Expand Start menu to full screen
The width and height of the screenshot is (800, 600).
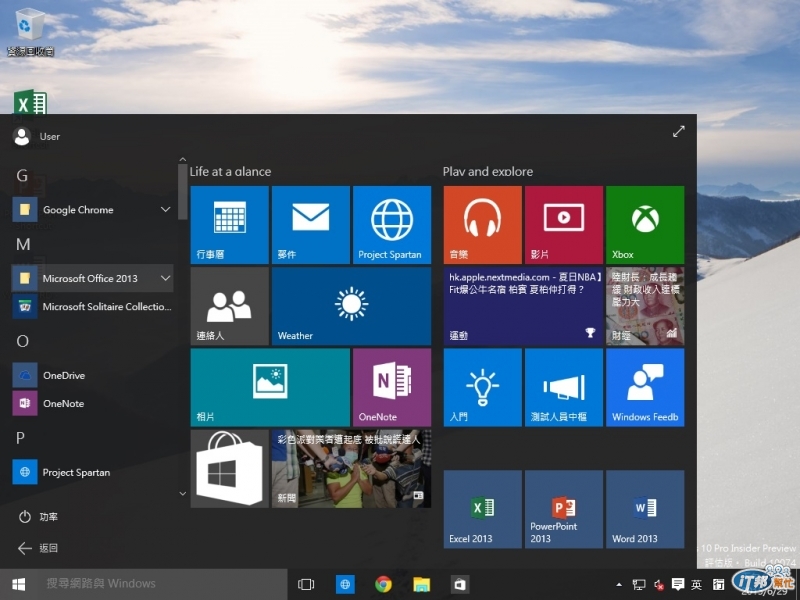click(x=679, y=132)
